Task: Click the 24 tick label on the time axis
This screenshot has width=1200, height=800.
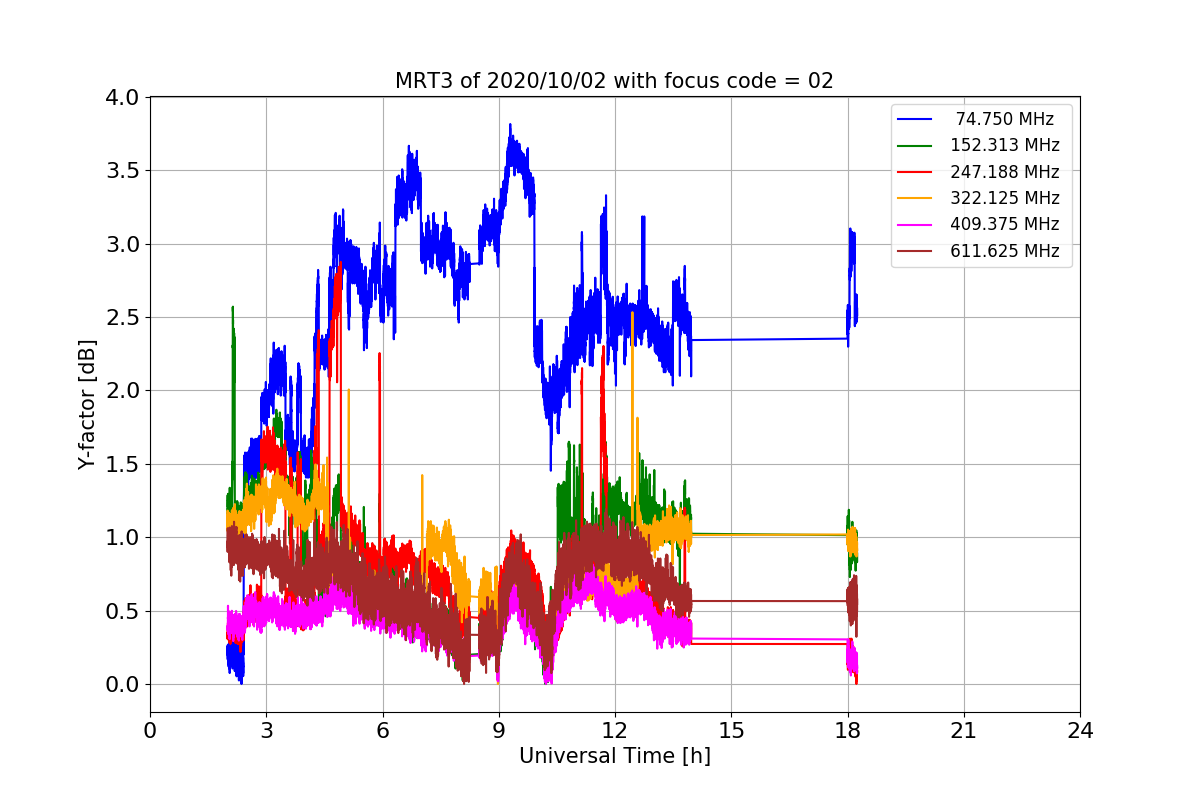Action: pyautogui.click(x=1080, y=730)
